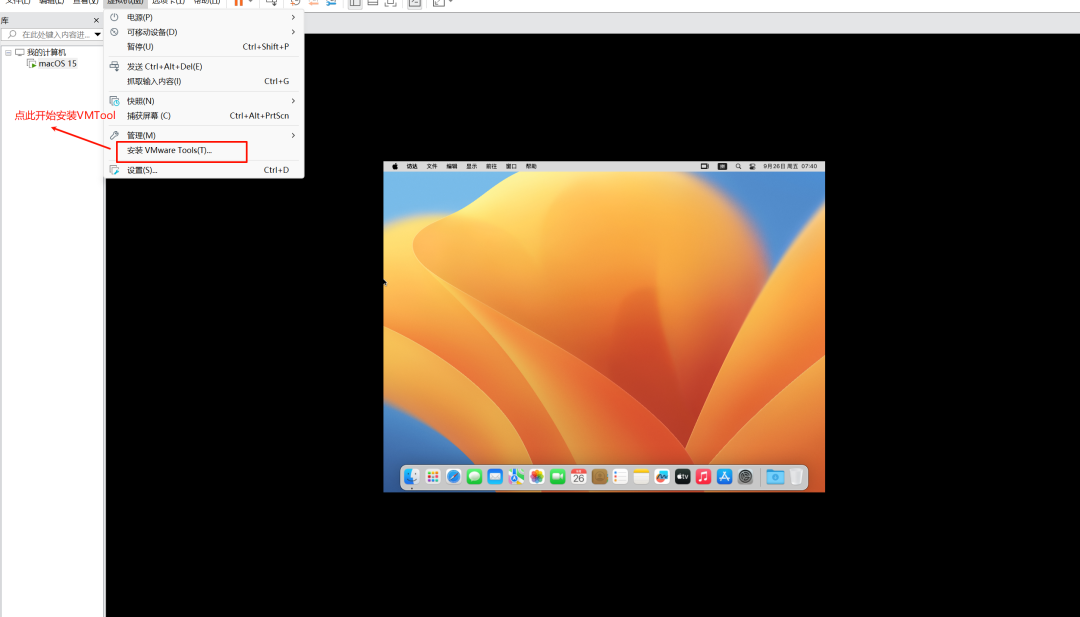Open the 快照(N) submenu
The width and height of the screenshot is (1080, 617).
coord(203,101)
